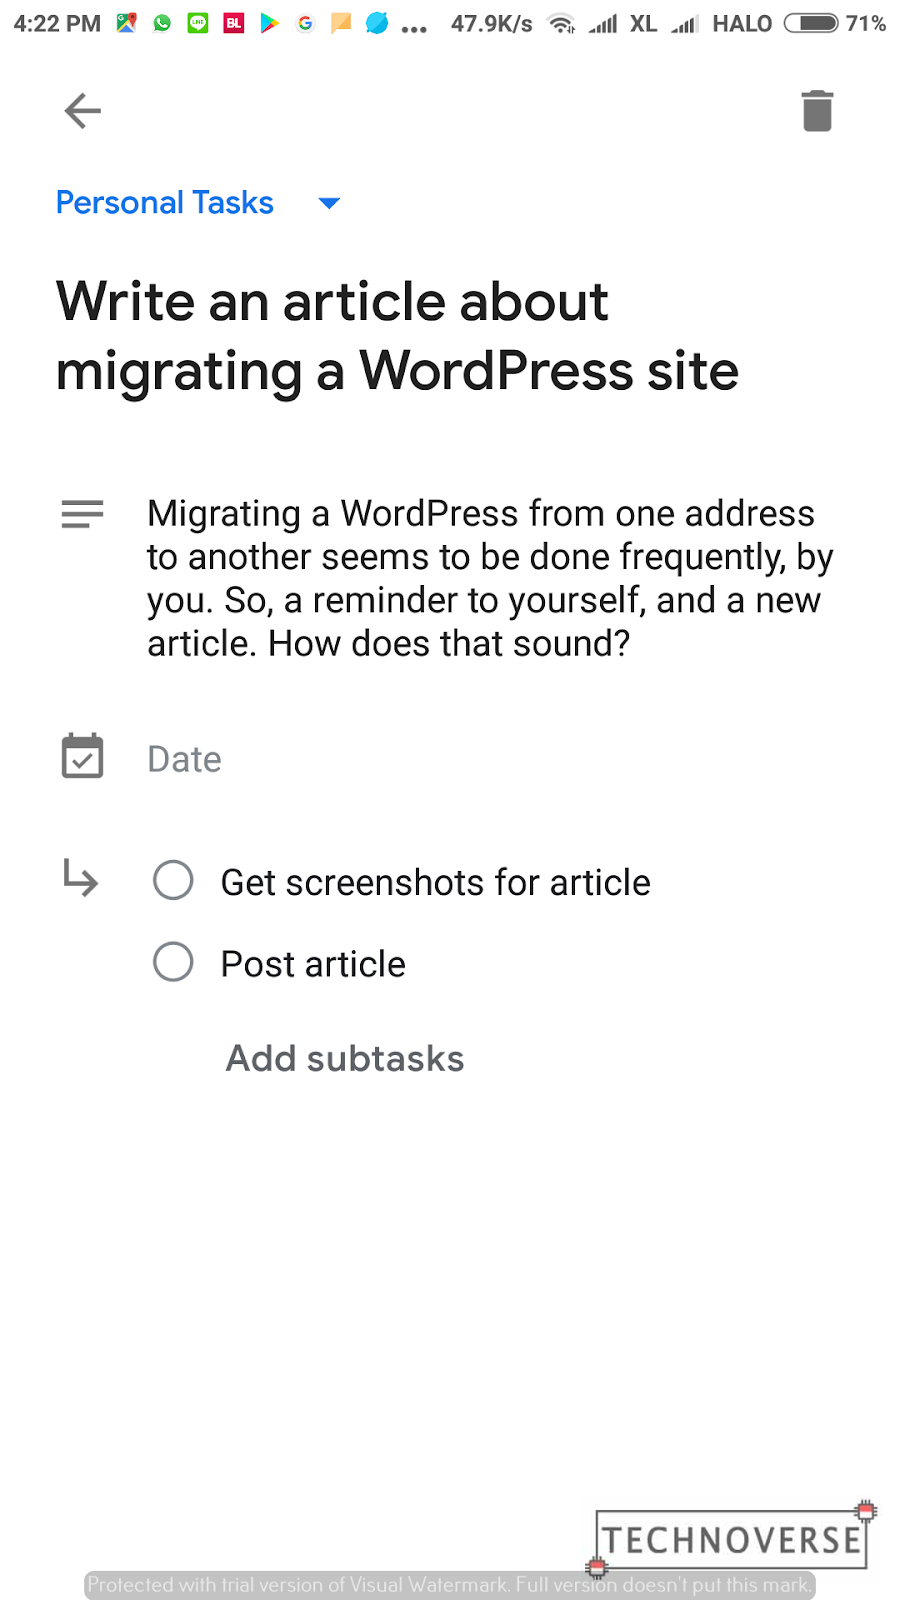Tap the WhatsApp status bar icon
The width and height of the screenshot is (900, 1600).
point(162,23)
